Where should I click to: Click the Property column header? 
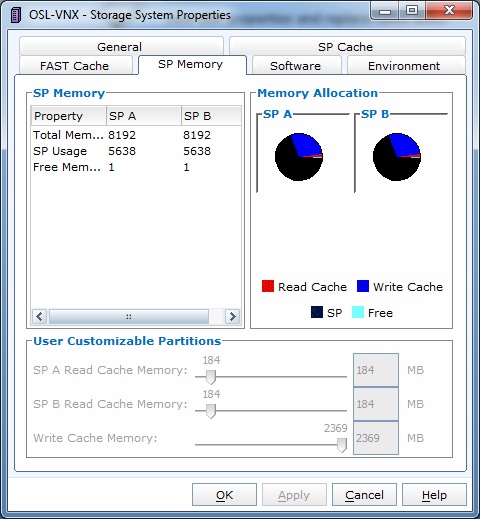click(x=69, y=116)
